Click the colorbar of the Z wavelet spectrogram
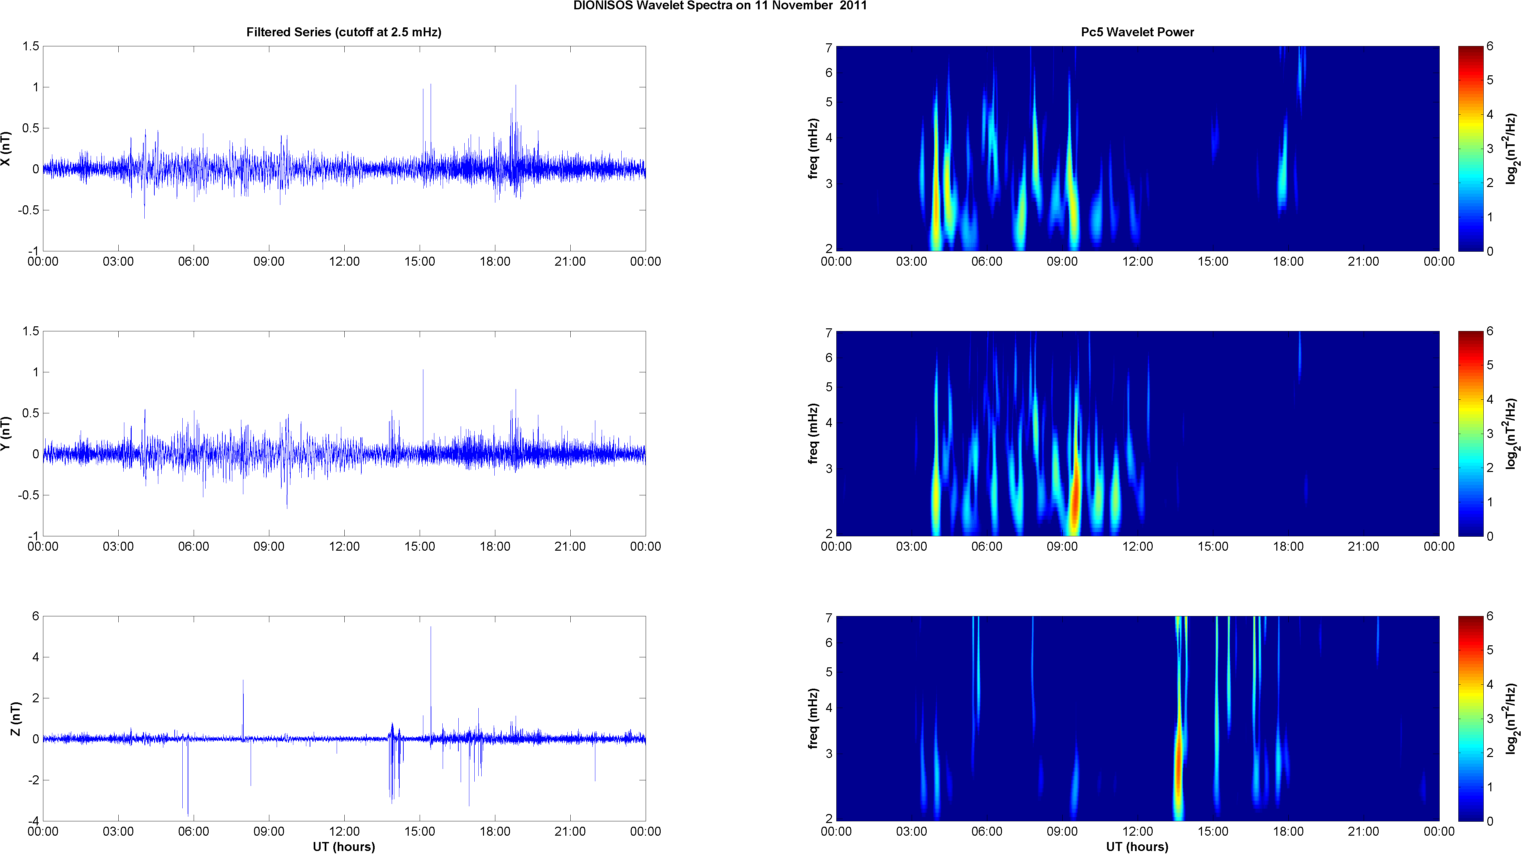 tap(1470, 719)
